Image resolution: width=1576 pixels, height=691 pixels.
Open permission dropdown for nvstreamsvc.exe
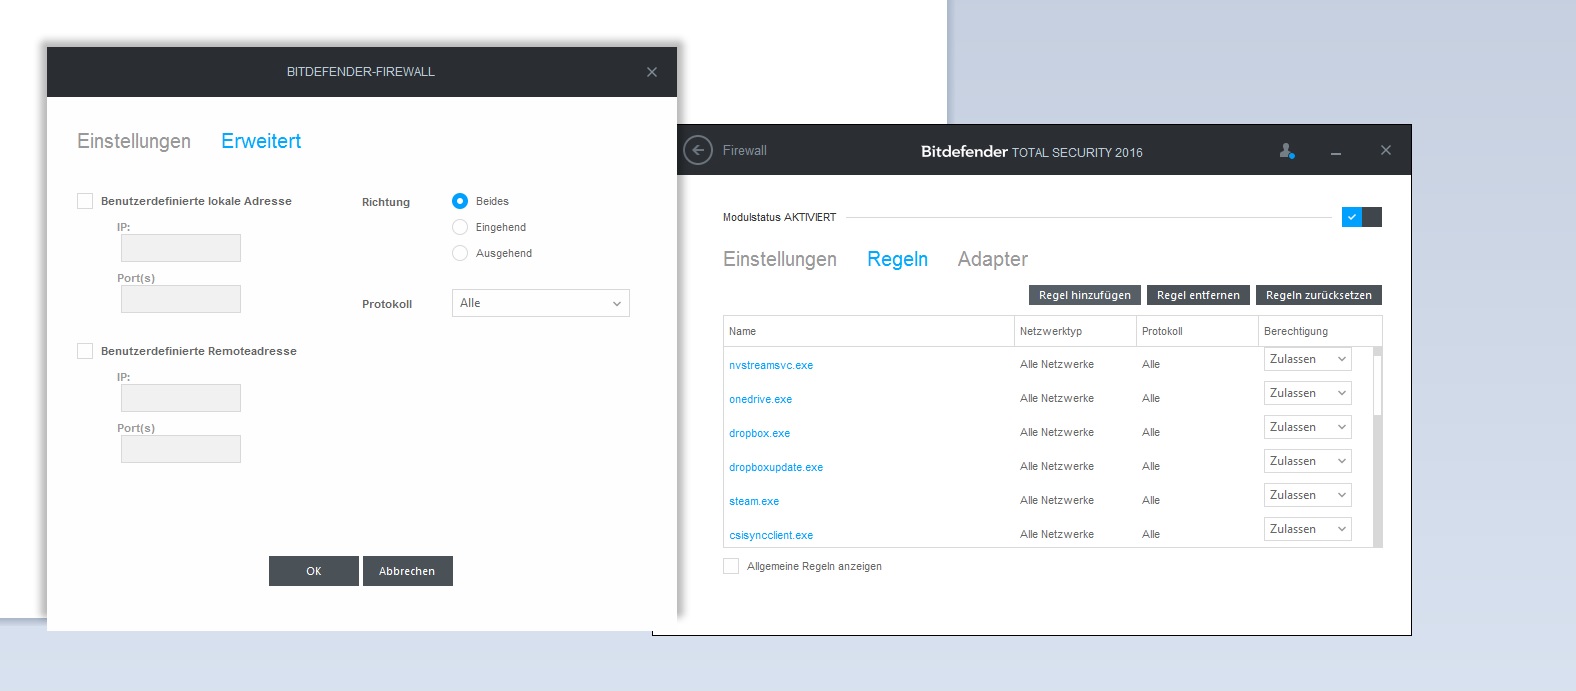[1307, 359]
